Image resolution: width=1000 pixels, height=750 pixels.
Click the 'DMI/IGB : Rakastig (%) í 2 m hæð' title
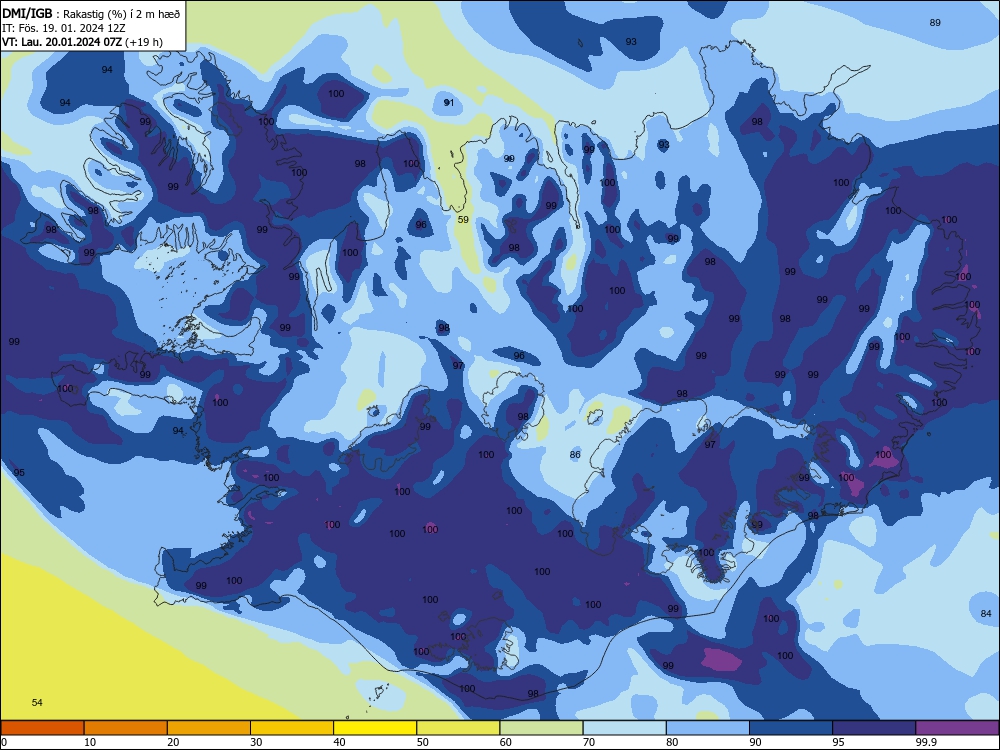[x=91, y=13]
